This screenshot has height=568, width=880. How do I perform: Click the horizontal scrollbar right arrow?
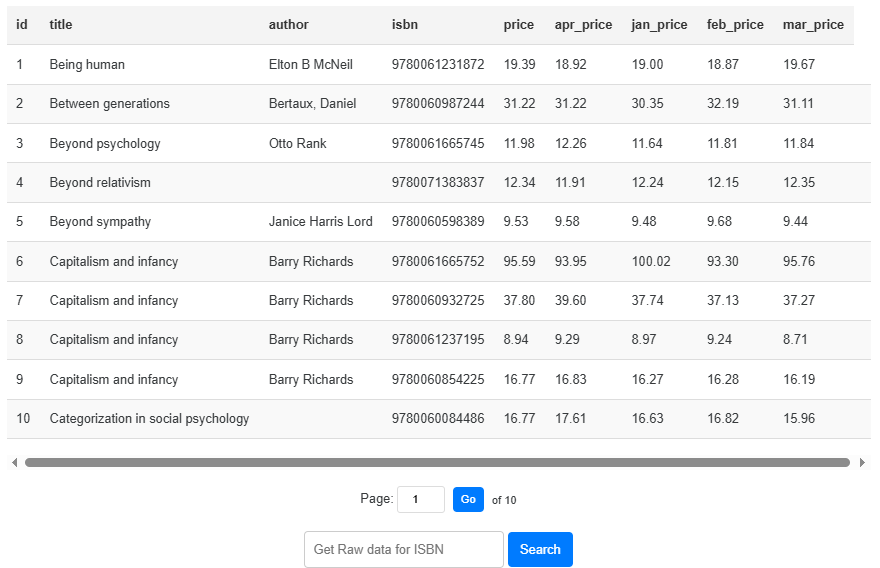coord(862,462)
